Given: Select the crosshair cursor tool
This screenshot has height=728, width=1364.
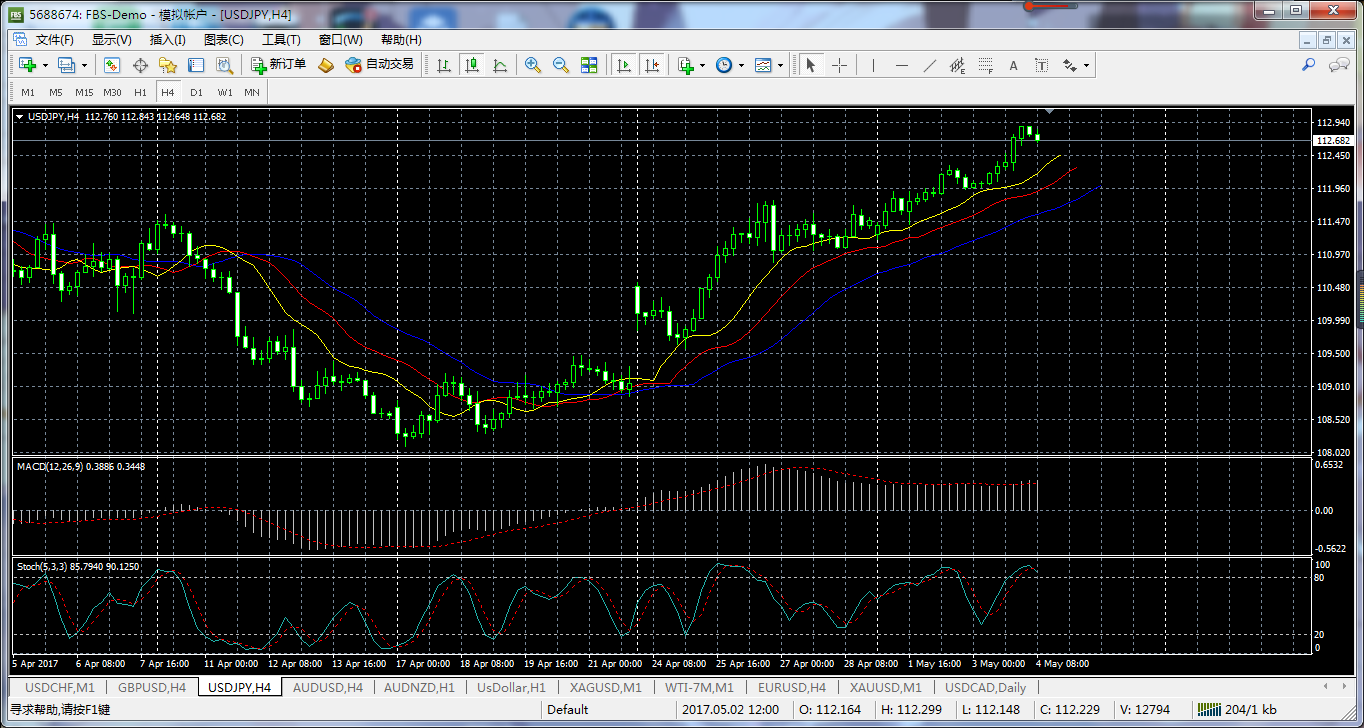Looking at the screenshot, I should (839, 65).
